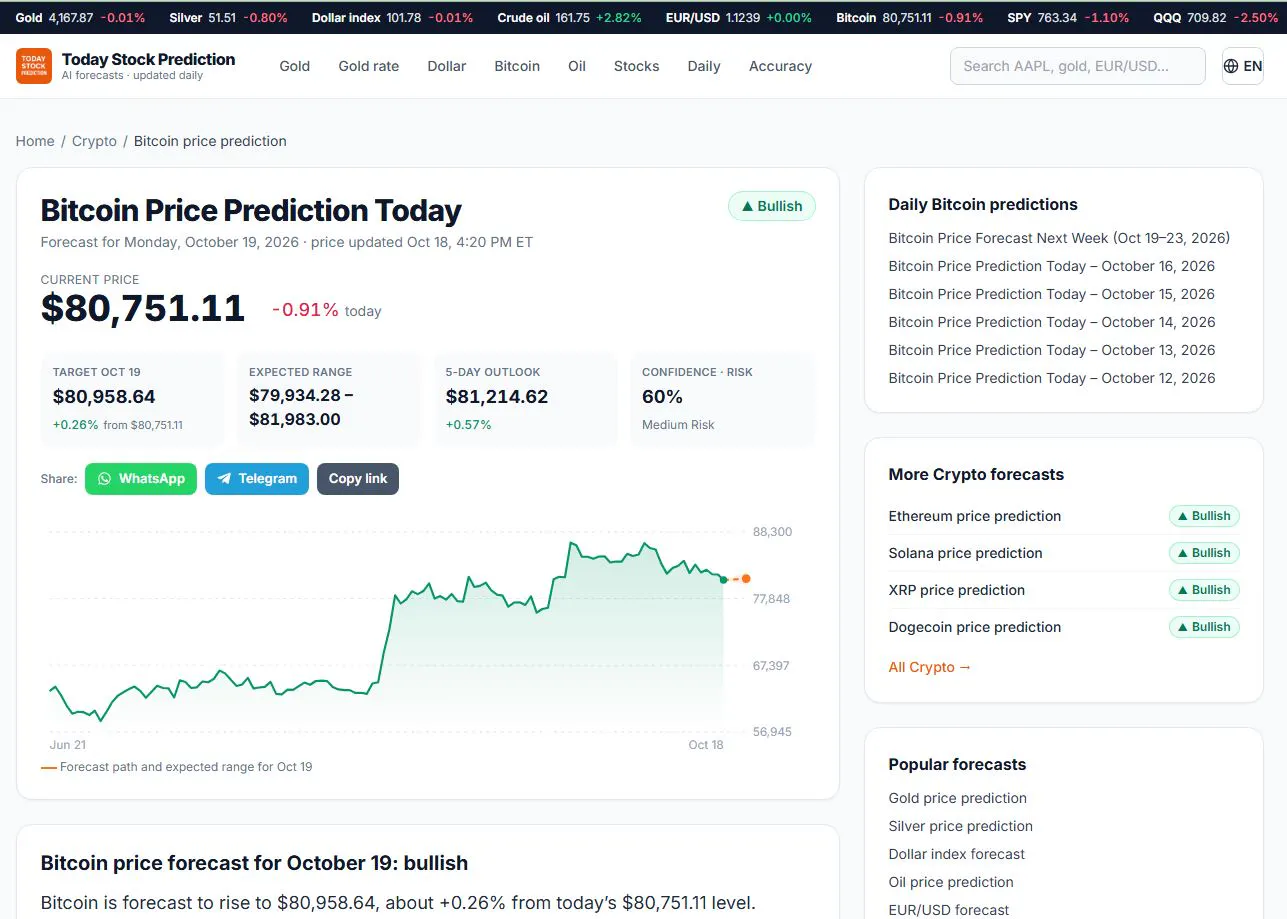Copy the page link
This screenshot has height=919, width=1287.
pyautogui.click(x=358, y=479)
